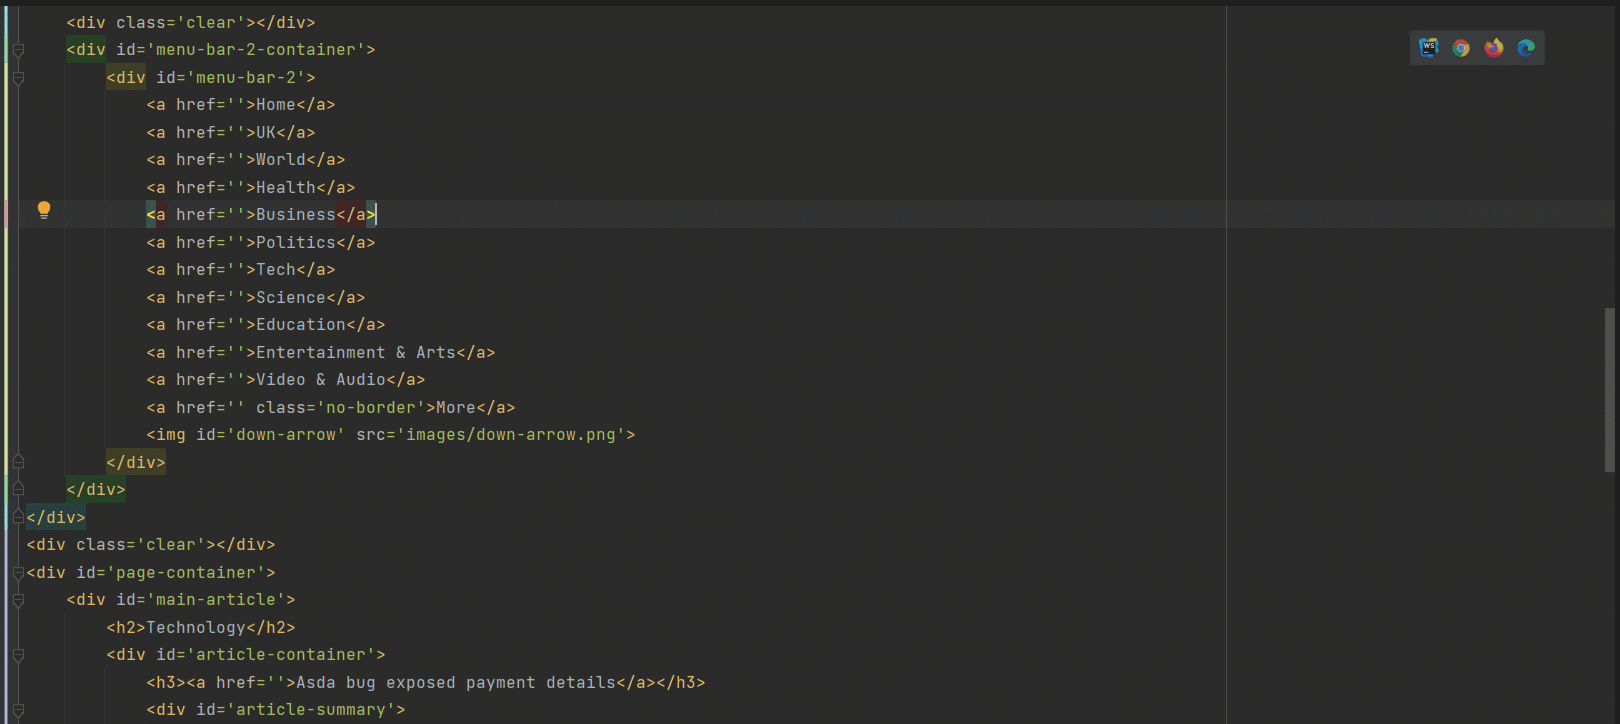Fold the article-summary div block

point(18,710)
